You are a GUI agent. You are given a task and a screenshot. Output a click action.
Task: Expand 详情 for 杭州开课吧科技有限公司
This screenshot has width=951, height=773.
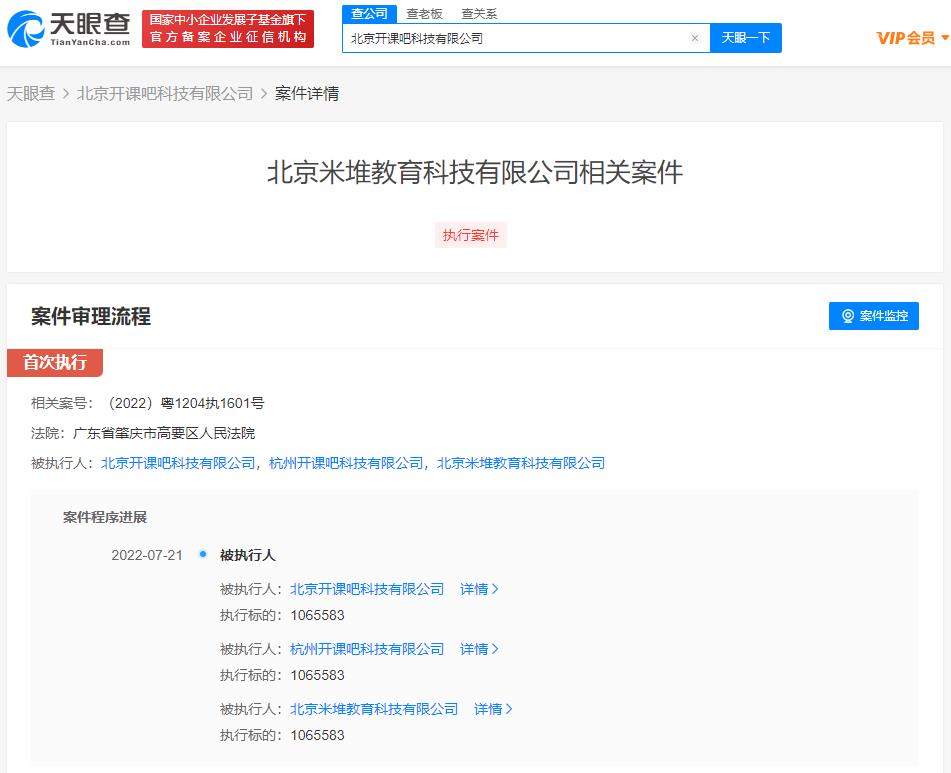coord(479,649)
